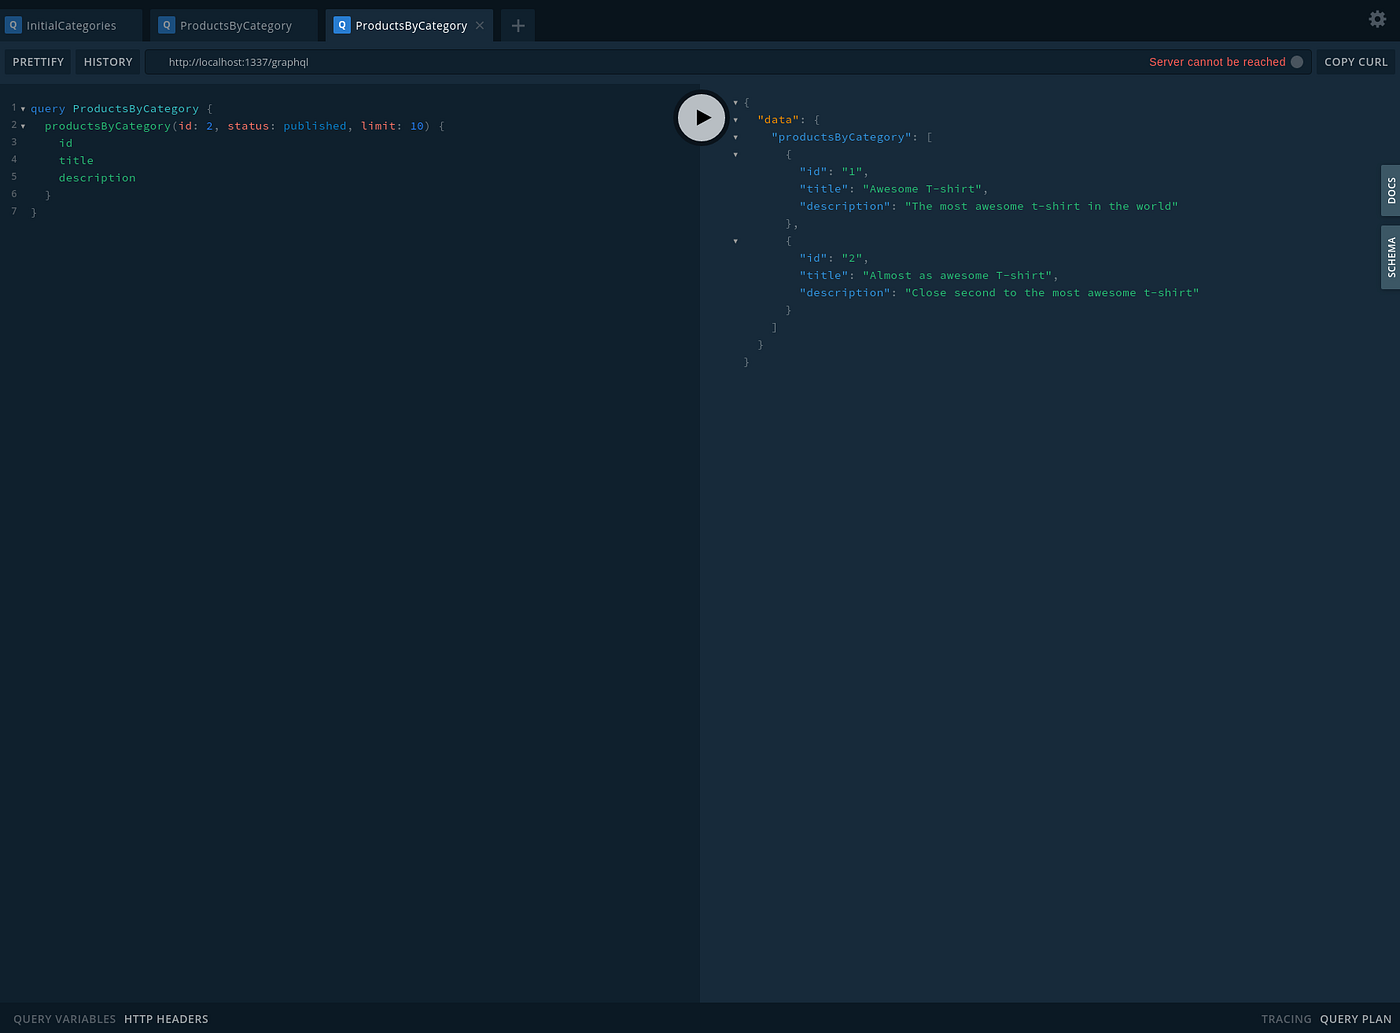Click "Close second to the most awesome t-shirt" value
Image resolution: width=1400 pixels, height=1033 pixels.
point(1052,293)
